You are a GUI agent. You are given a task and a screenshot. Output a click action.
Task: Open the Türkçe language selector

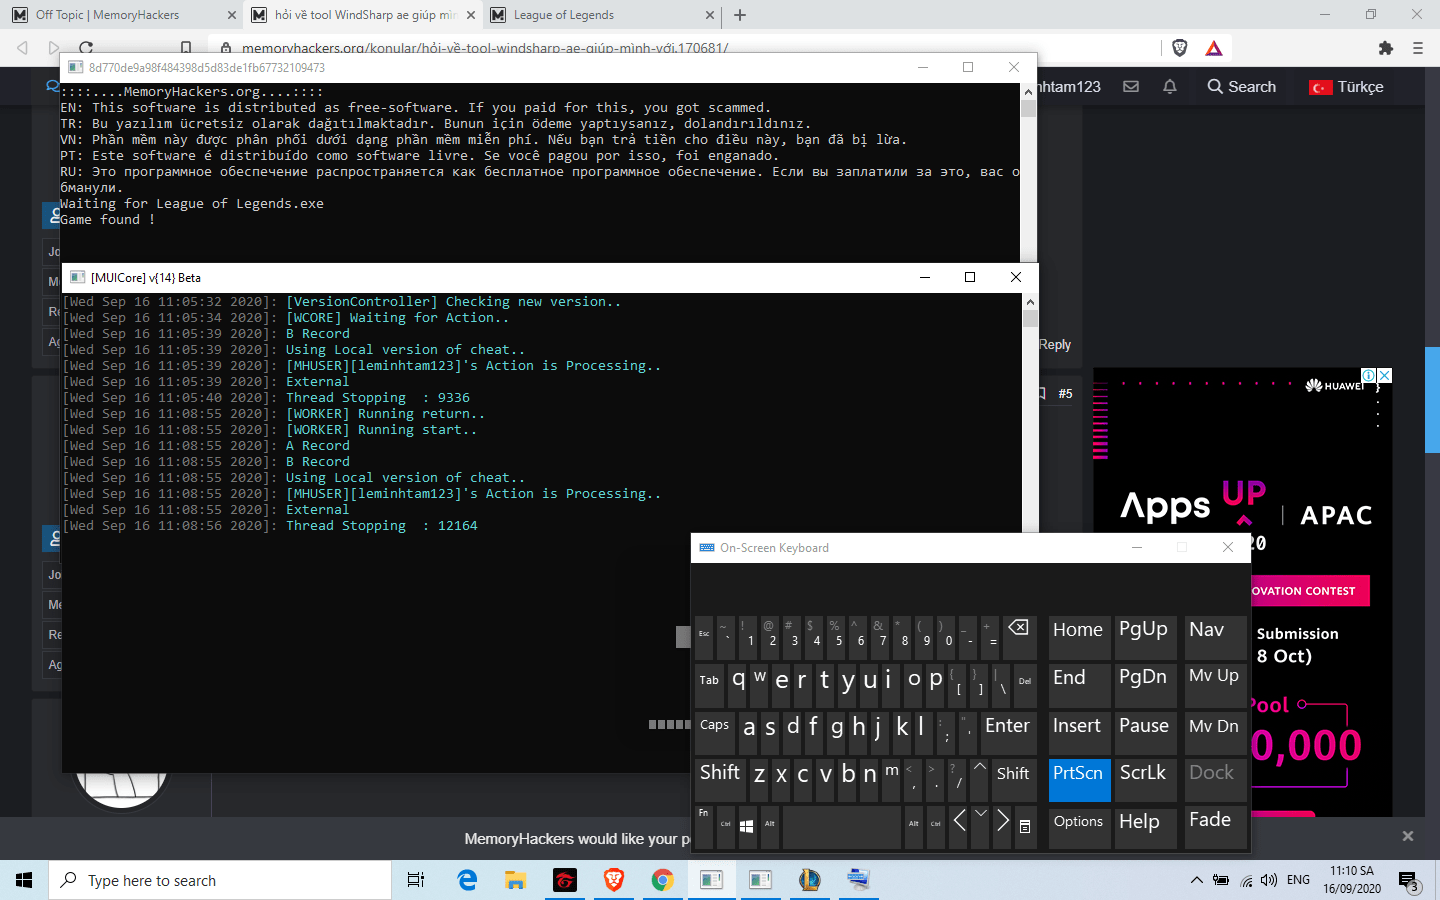[x=1347, y=87]
